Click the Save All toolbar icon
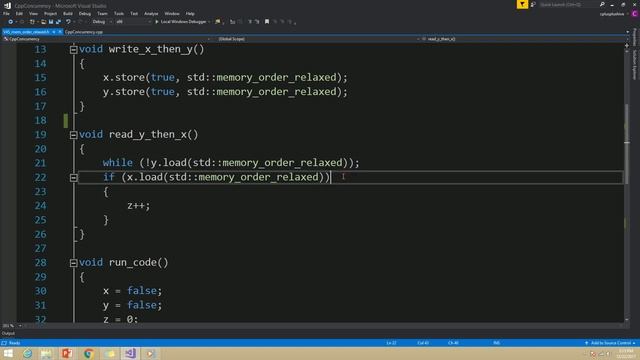Screen dimensions: 640x360 pos(58,22)
